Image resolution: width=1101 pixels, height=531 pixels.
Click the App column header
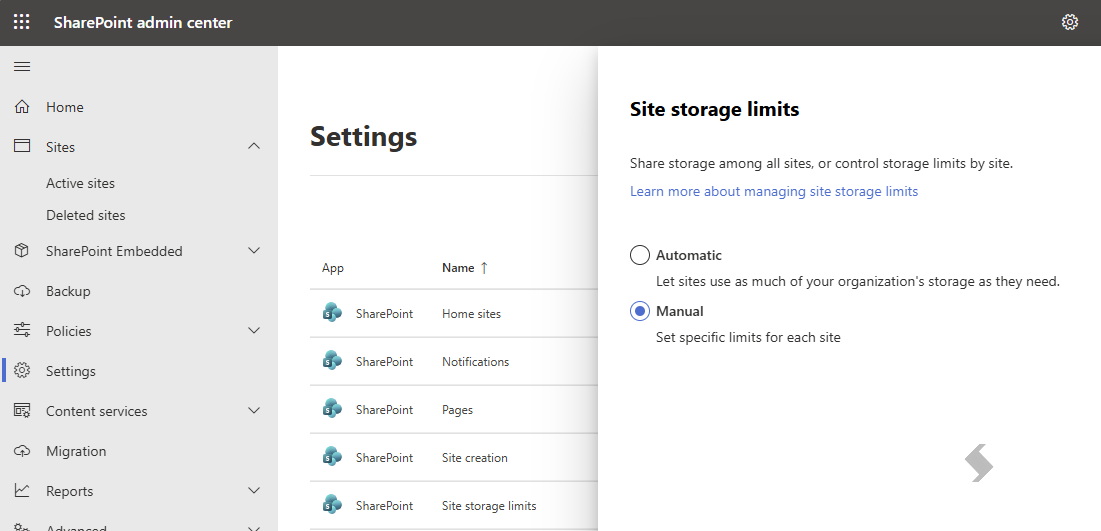(333, 268)
